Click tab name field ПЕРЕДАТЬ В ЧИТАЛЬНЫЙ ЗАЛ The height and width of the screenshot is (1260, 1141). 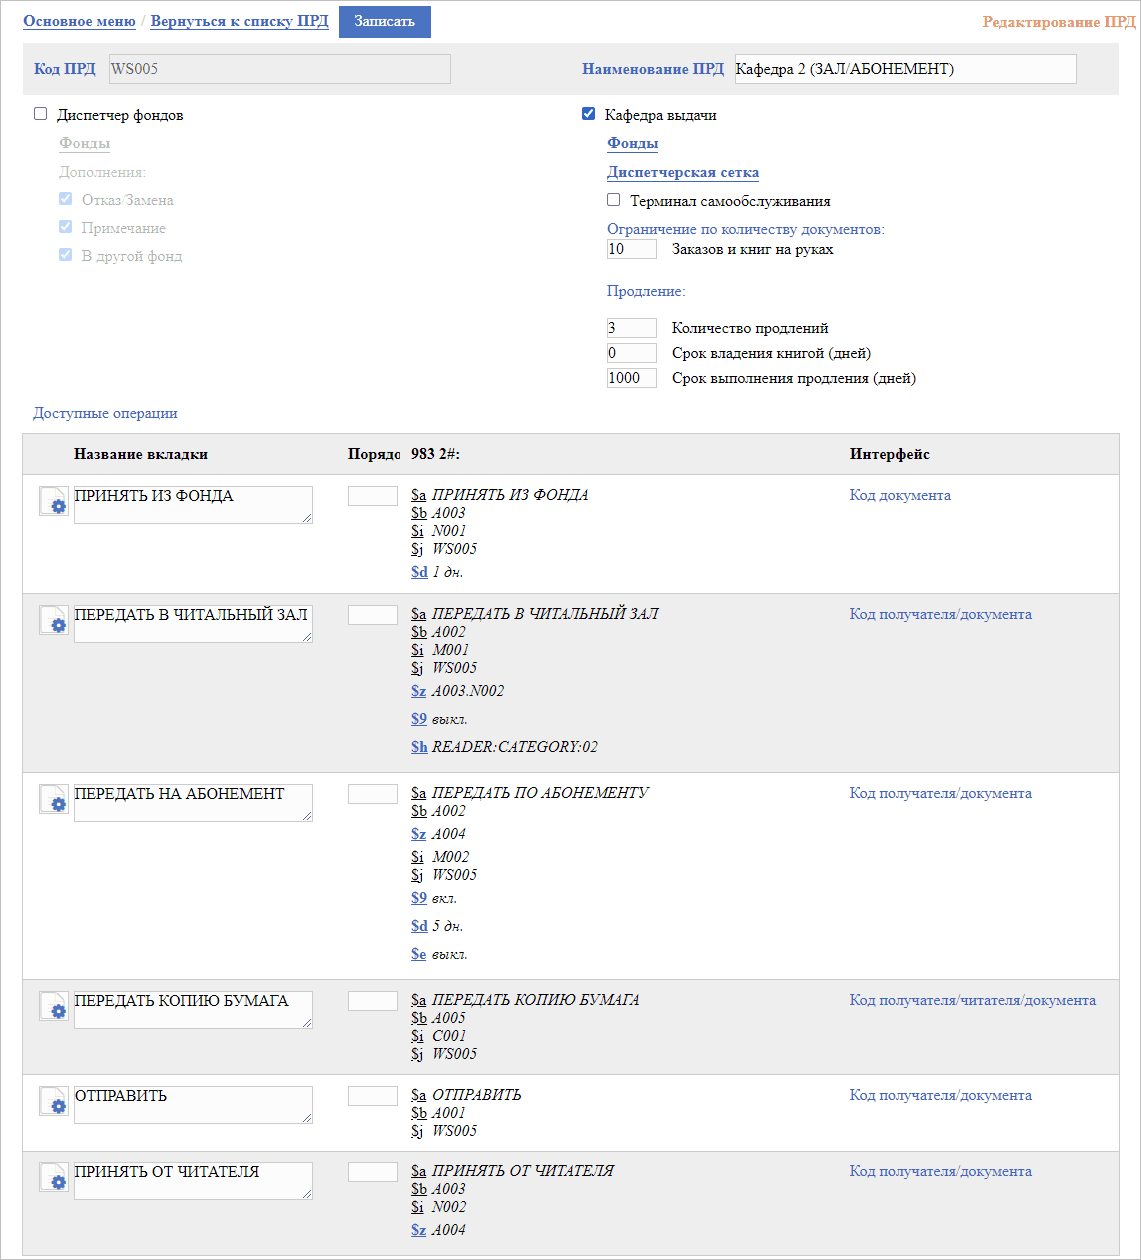pyautogui.click(x=193, y=624)
